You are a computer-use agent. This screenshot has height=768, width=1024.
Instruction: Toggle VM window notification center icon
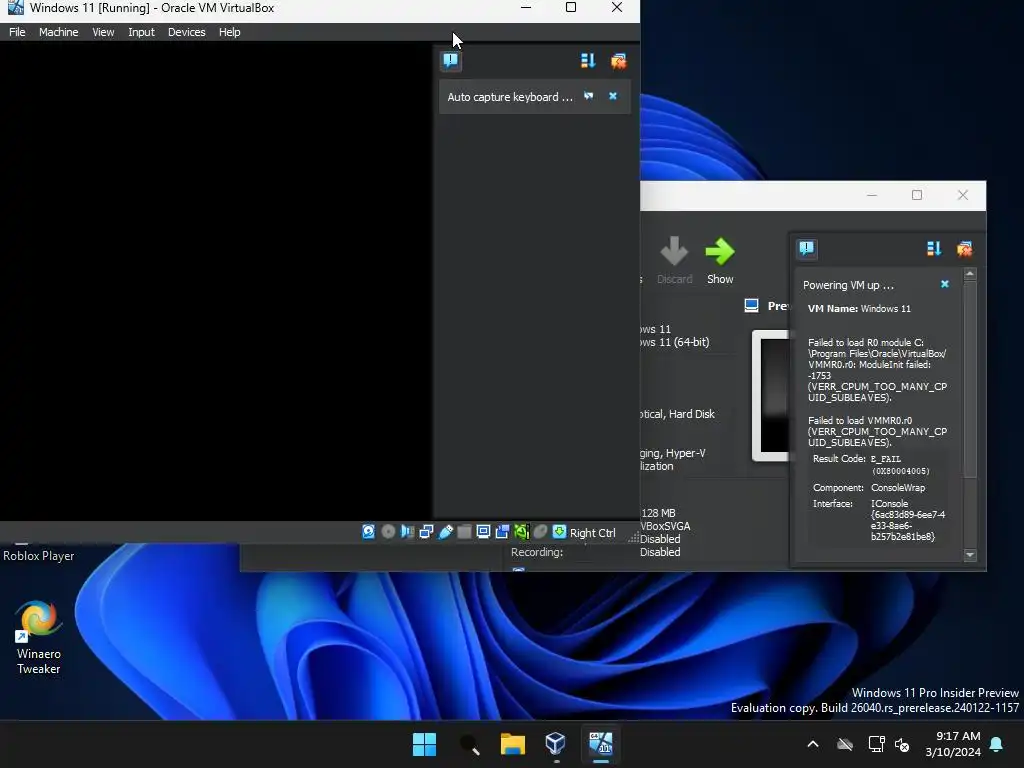point(451,61)
